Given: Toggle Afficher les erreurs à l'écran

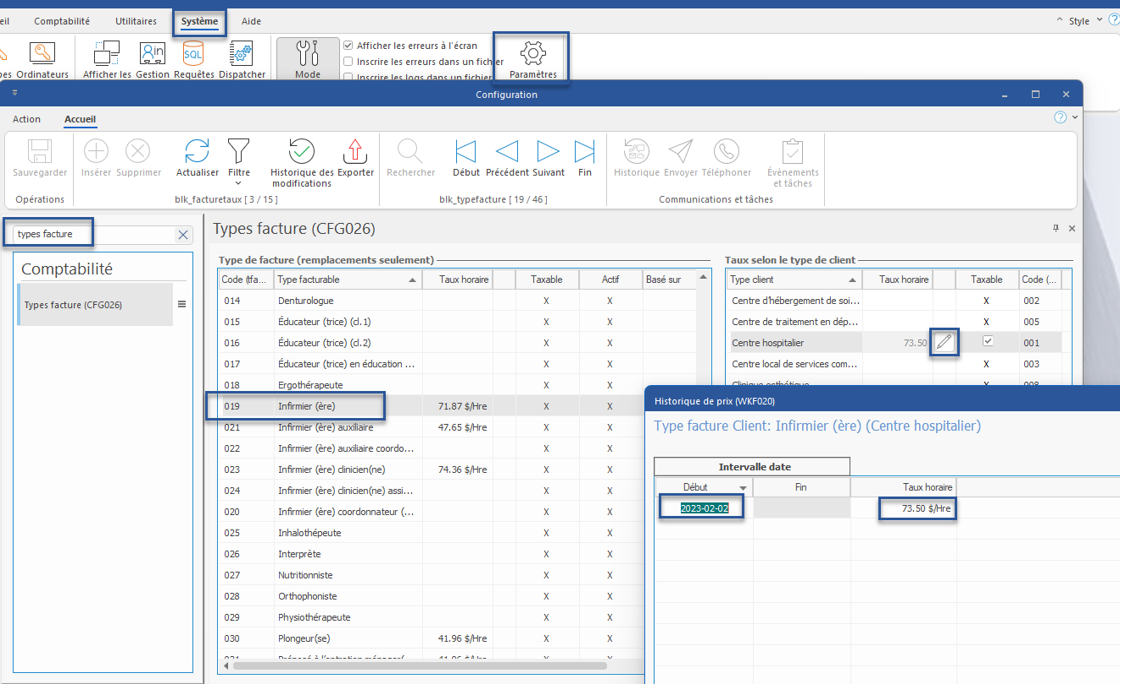Looking at the screenshot, I should point(348,46).
